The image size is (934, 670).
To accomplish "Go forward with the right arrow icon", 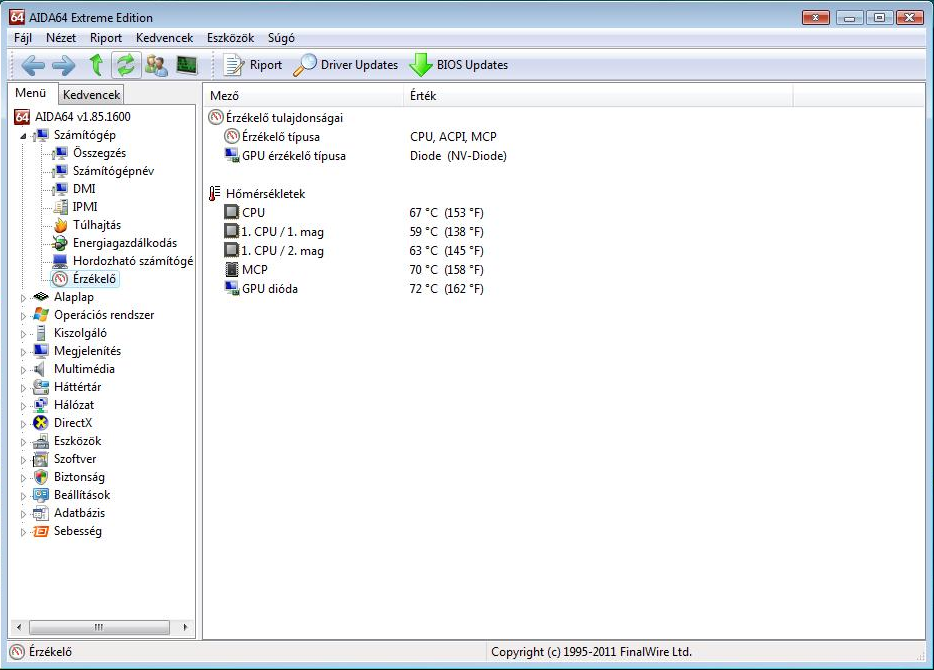I will [x=64, y=65].
